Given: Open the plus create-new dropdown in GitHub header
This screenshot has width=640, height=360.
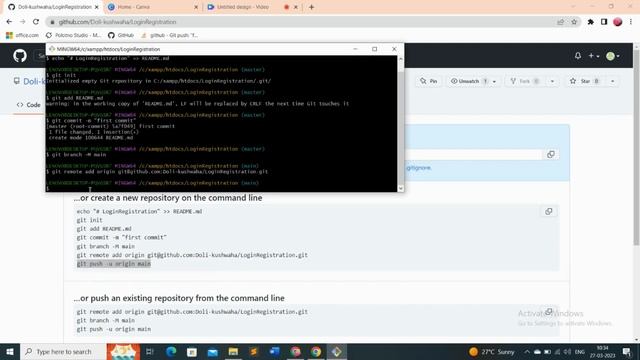Looking at the screenshot, I should pyautogui.click(x=593, y=56).
